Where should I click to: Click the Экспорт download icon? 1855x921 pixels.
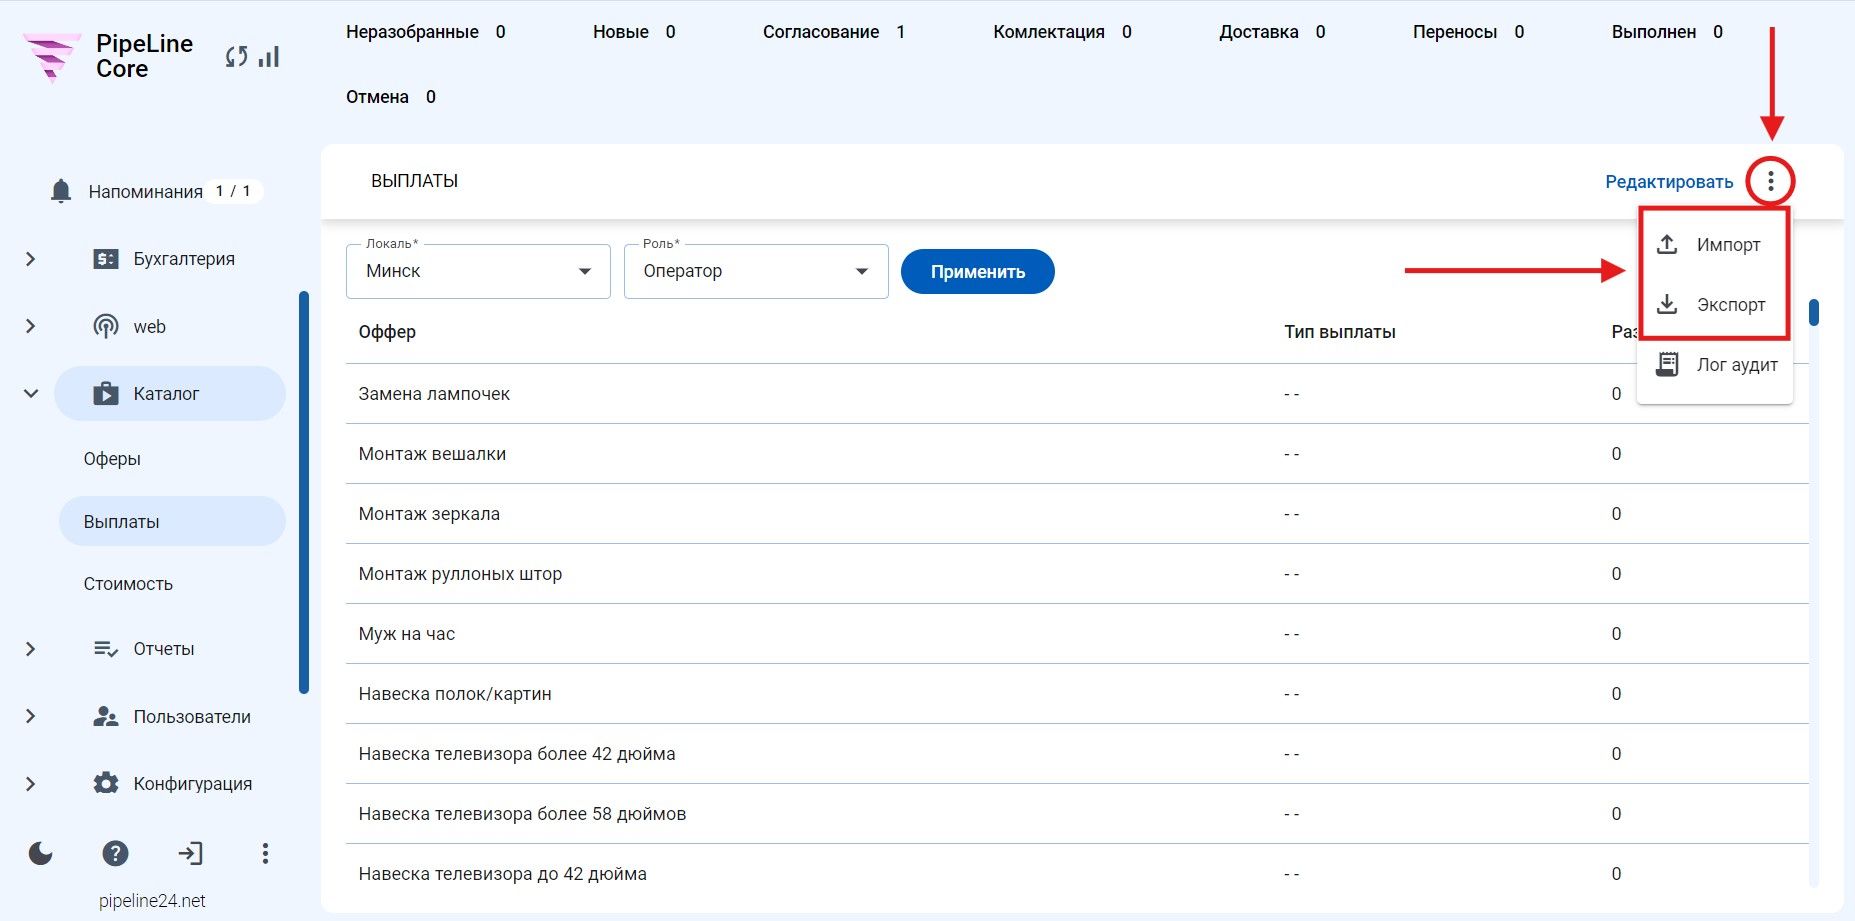(1667, 304)
